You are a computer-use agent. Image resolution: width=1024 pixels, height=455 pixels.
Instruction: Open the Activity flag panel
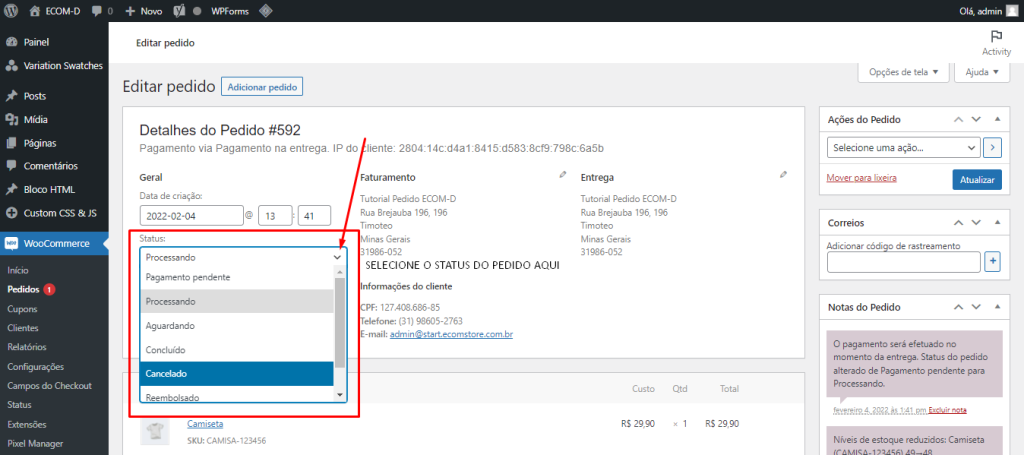coord(997,43)
